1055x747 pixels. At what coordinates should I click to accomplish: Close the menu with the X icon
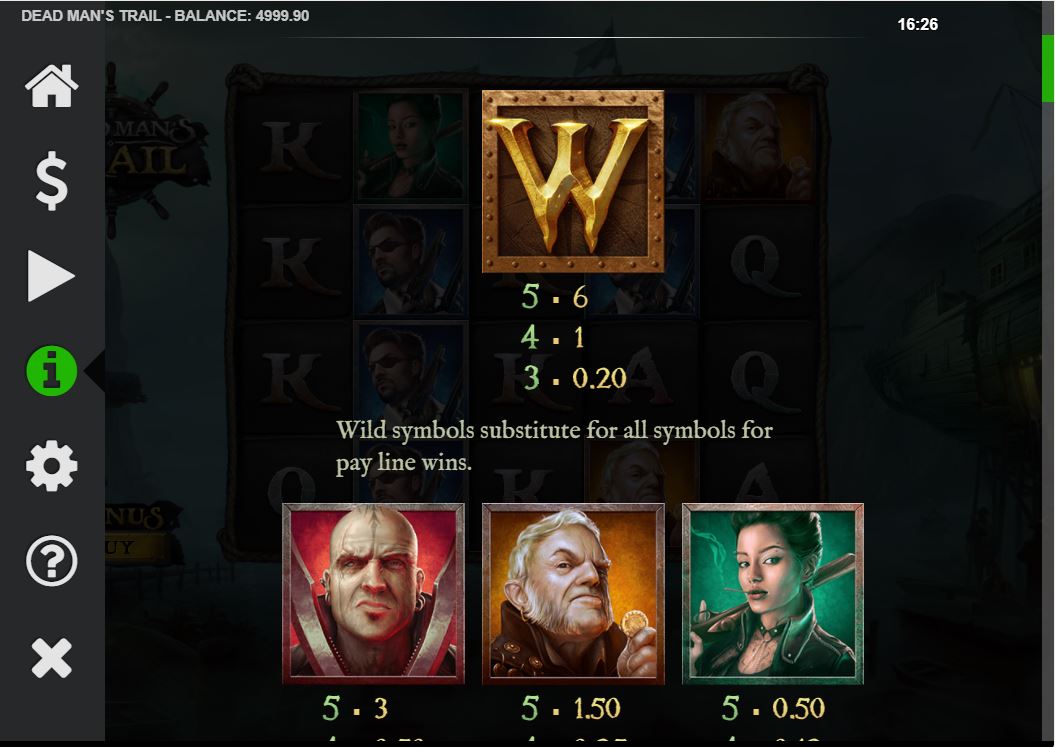click(52, 657)
